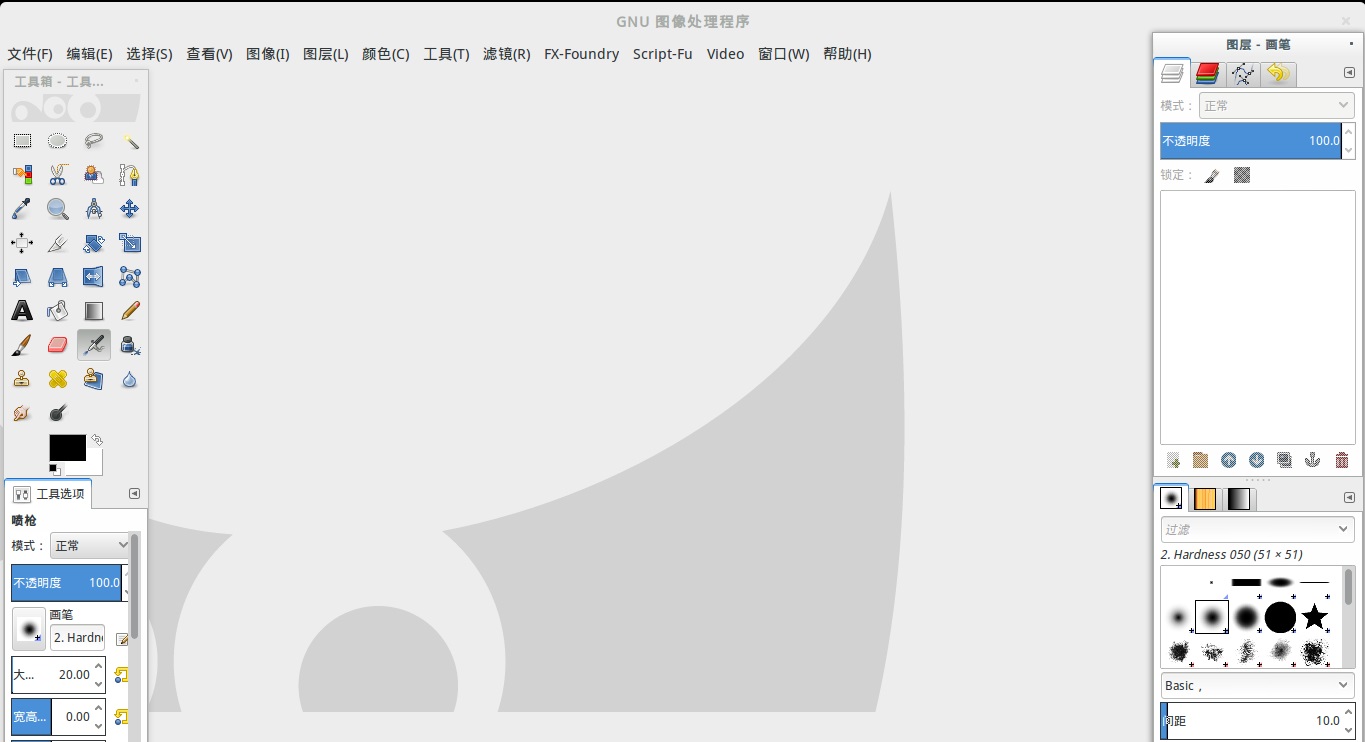The height and width of the screenshot is (742, 1365).
Task: Anchor the floating layer button
Action: point(1313,460)
